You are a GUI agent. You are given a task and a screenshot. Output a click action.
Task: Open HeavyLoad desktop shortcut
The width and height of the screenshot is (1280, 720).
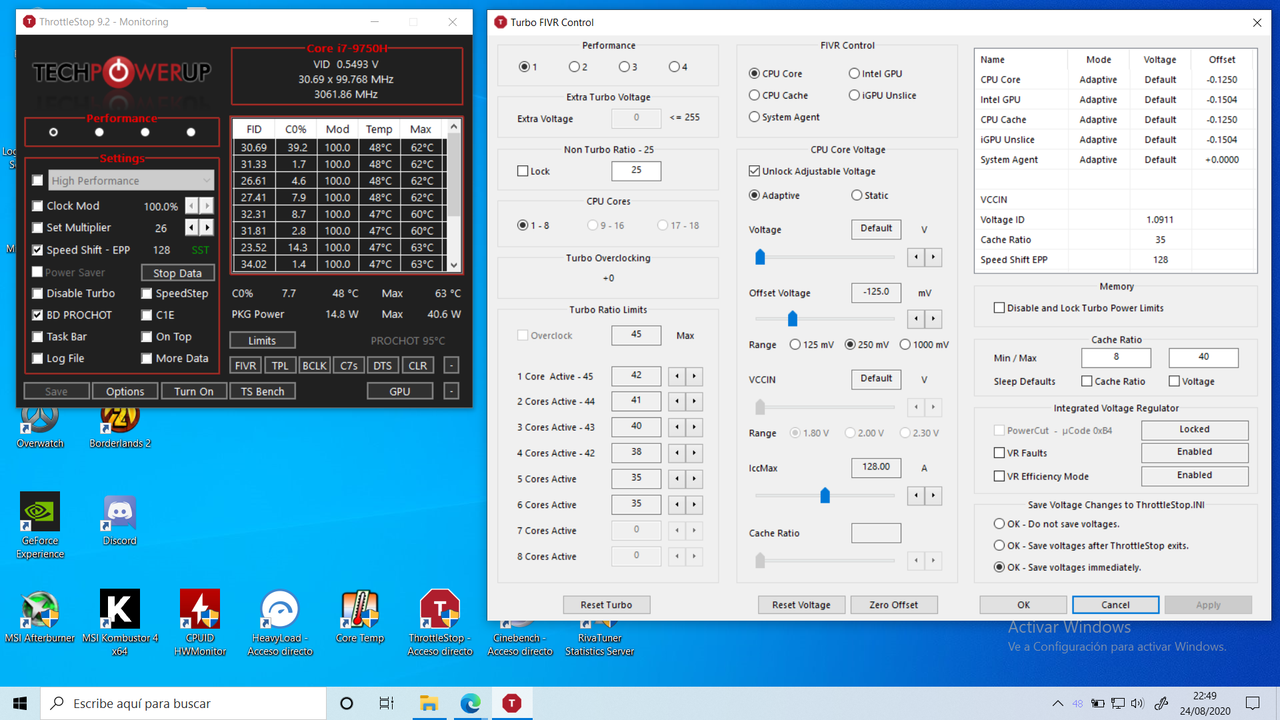[x=280, y=622]
